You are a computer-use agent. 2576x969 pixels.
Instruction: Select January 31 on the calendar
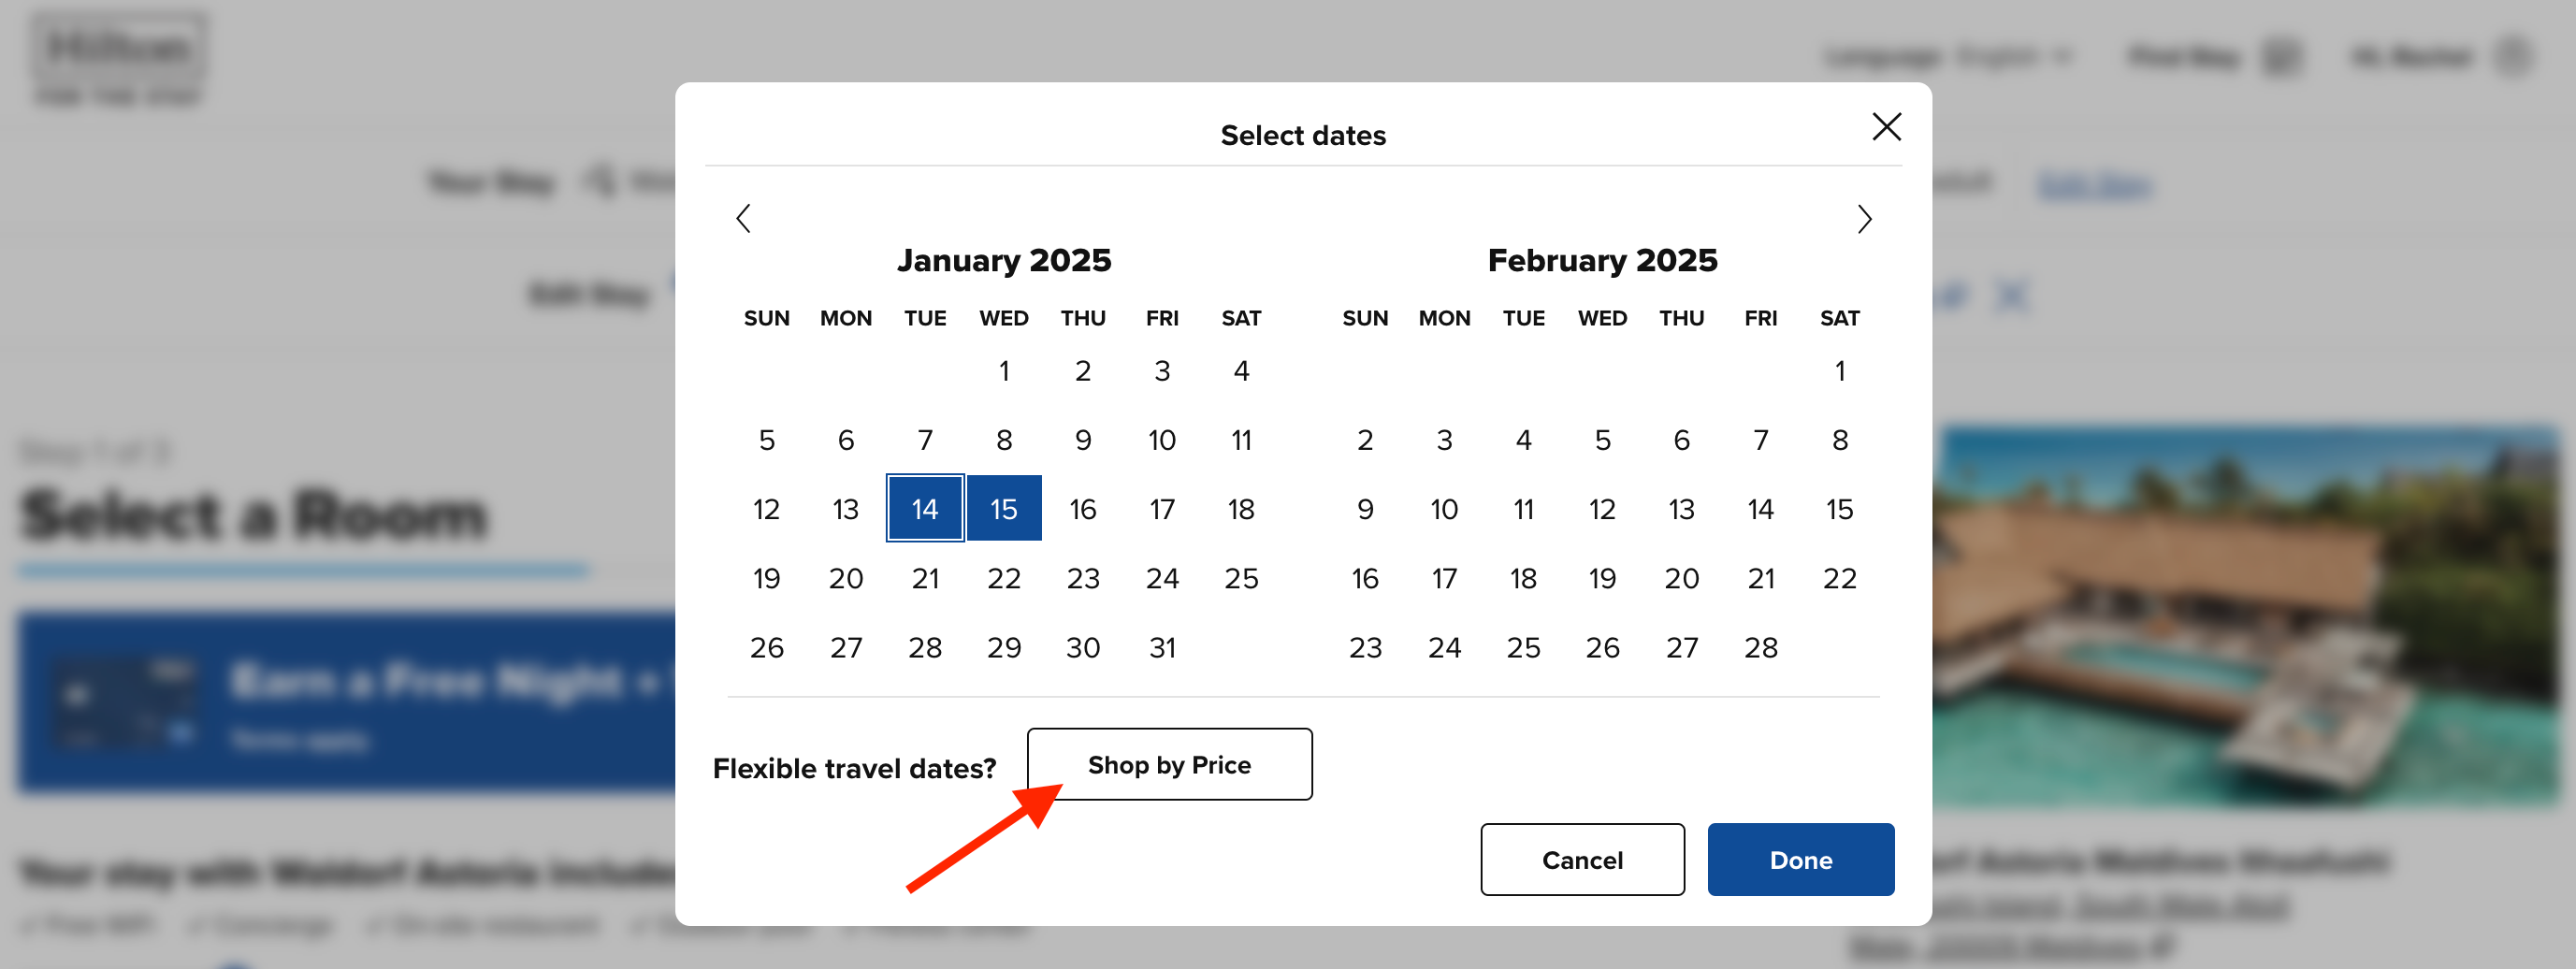[x=1162, y=647]
